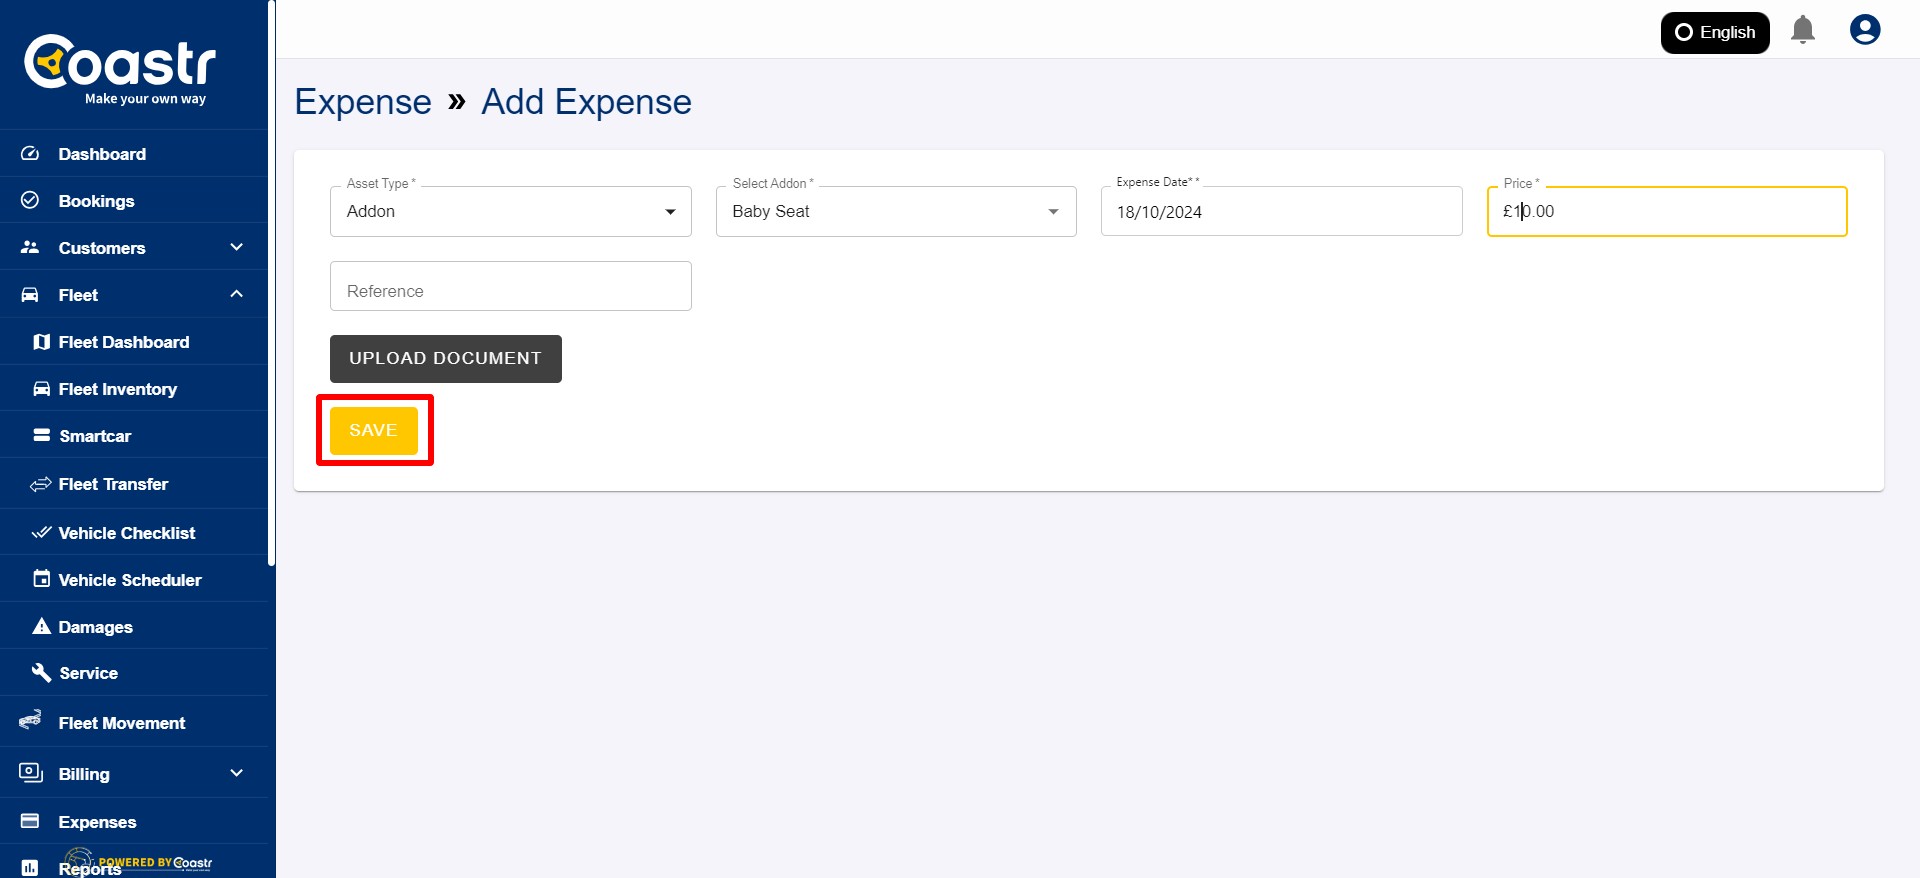This screenshot has height=878, width=1920.
Task: Click the Reference input field
Action: click(x=511, y=286)
